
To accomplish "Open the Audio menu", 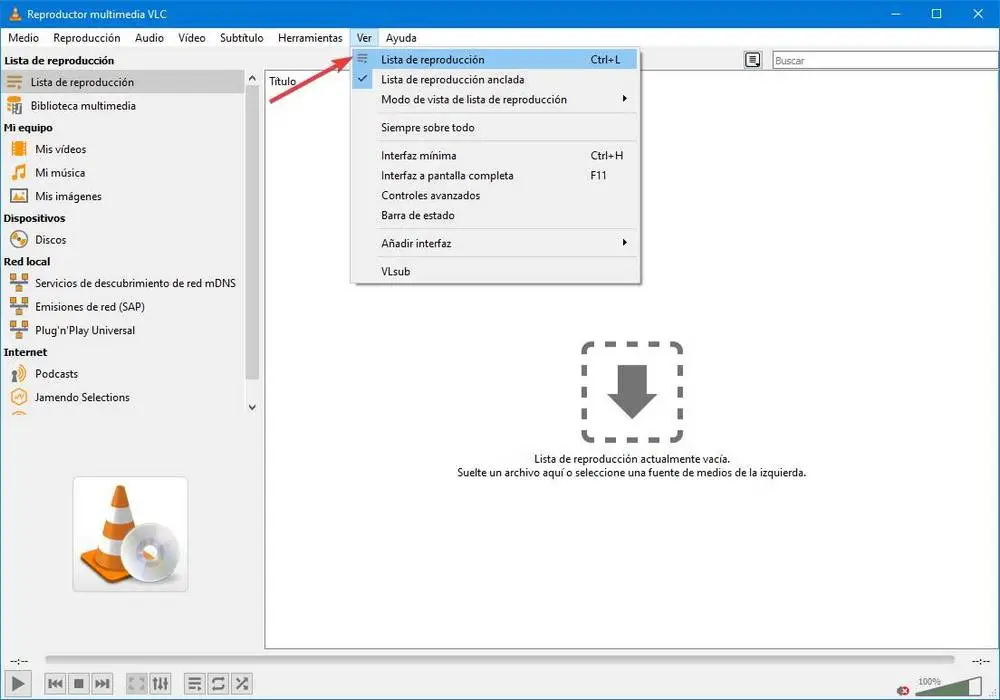I will (149, 38).
